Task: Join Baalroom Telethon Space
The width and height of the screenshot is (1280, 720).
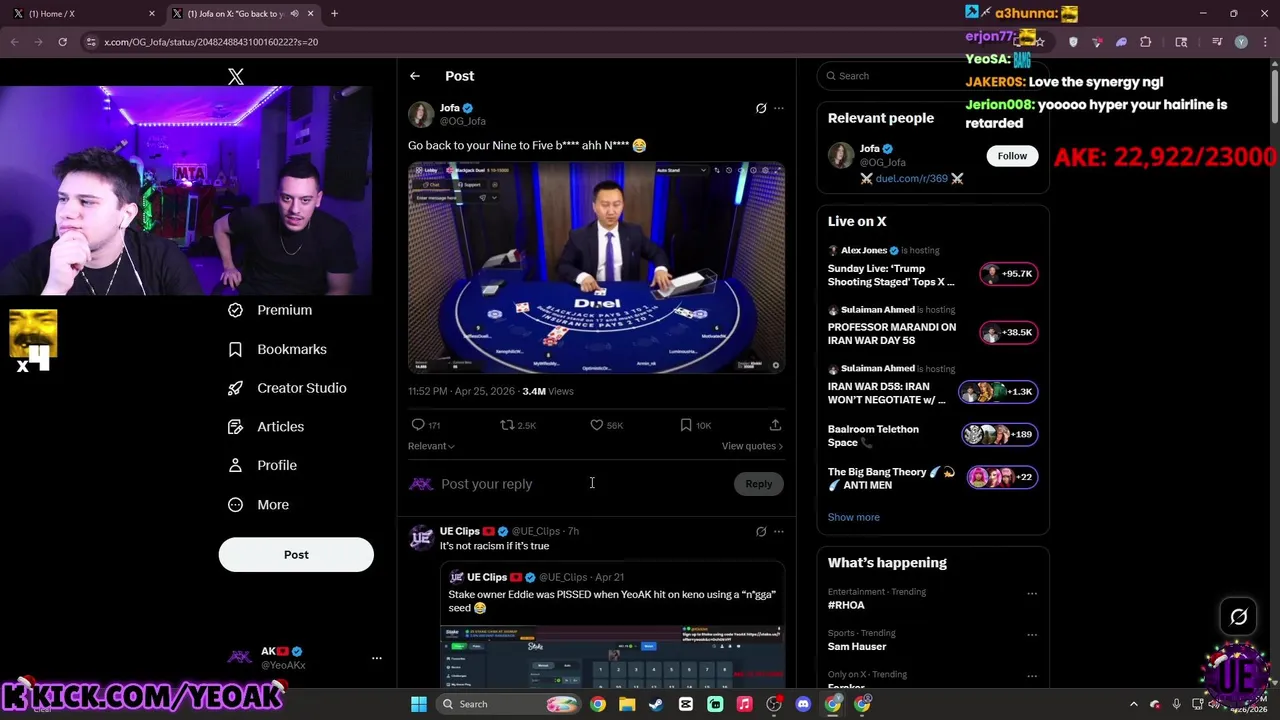Action: click(933, 435)
